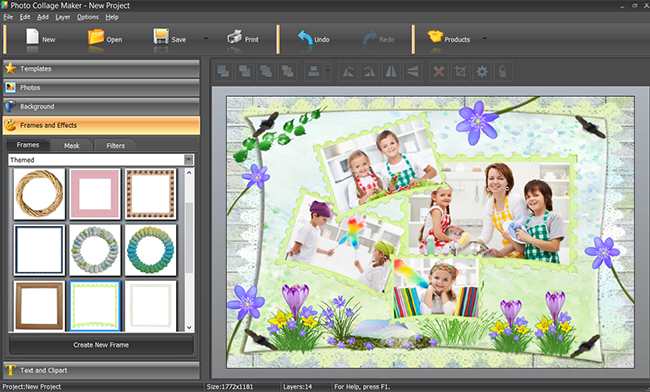Open the Add menu
The image size is (650, 392).
pos(43,17)
